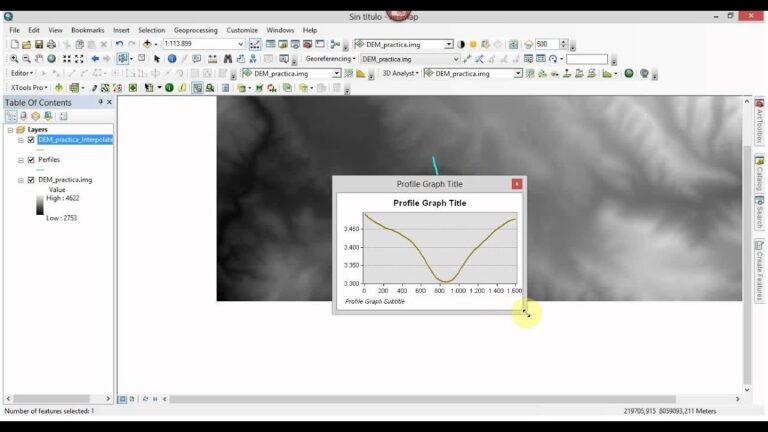
Task: Open the map scale dropdown
Action: (240, 44)
